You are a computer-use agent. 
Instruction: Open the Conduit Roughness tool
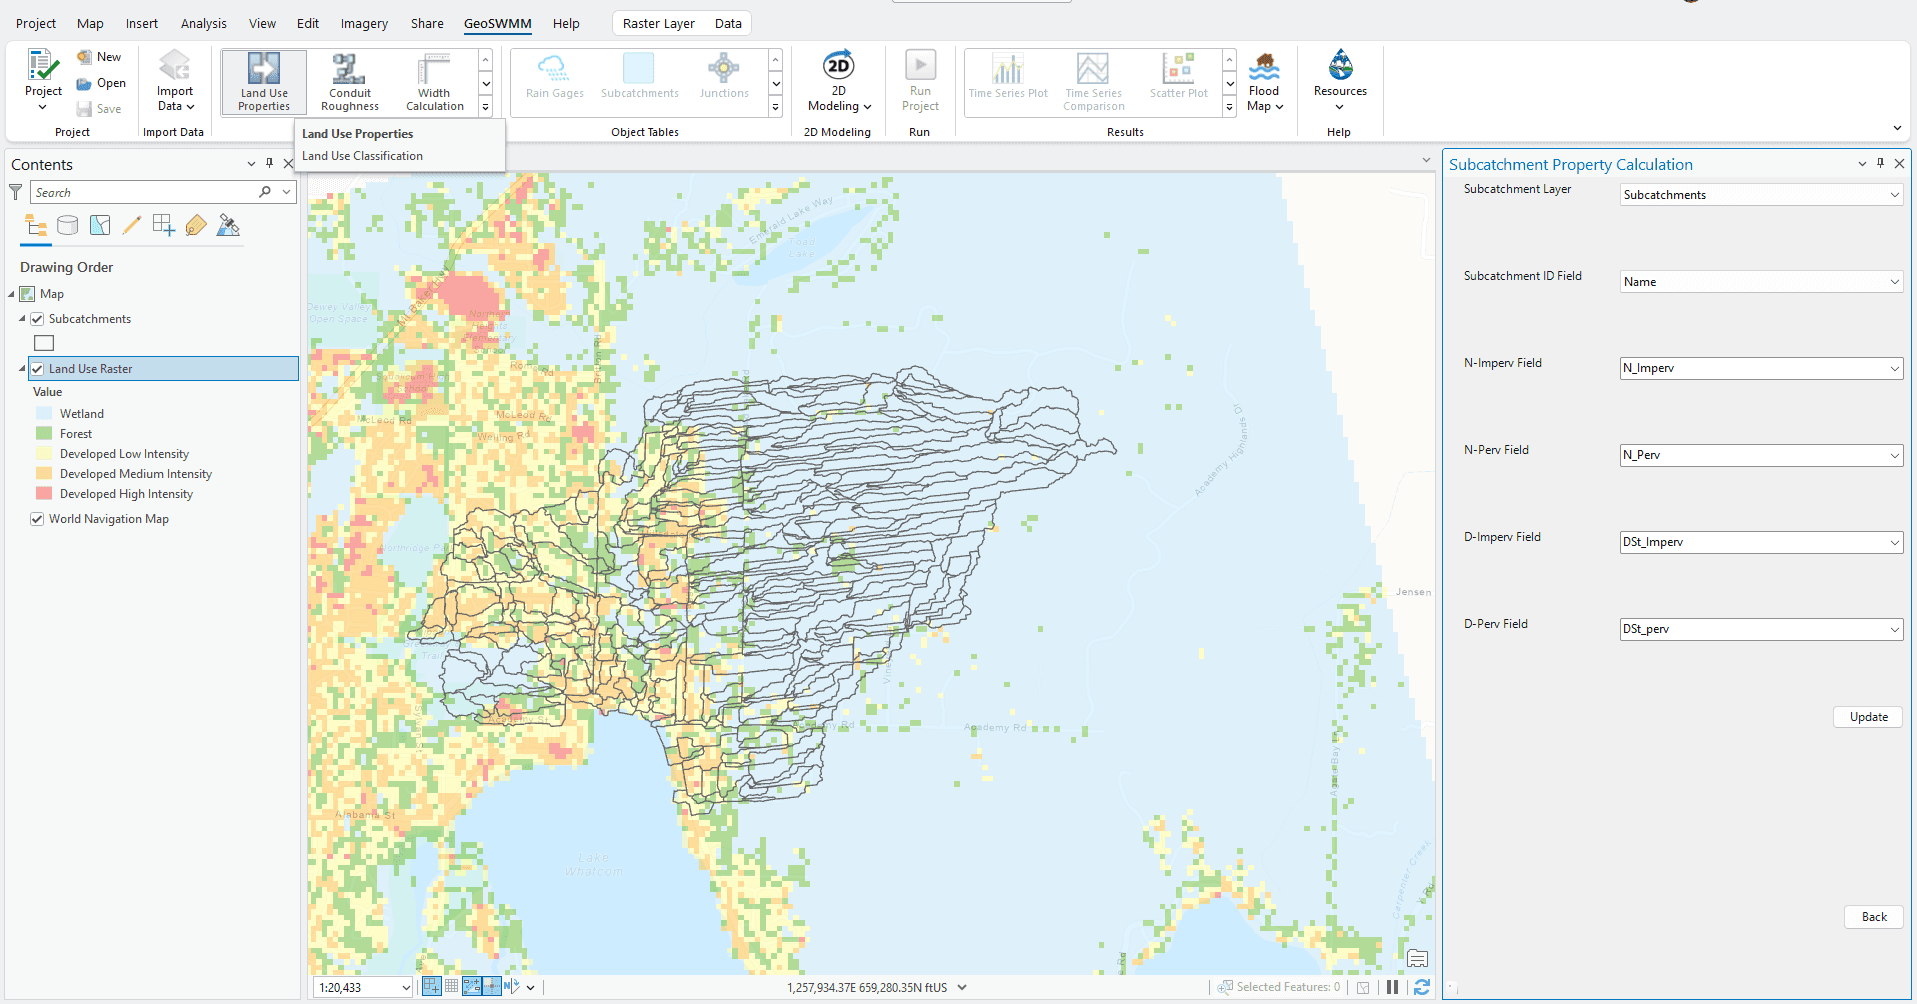coord(350,82)
